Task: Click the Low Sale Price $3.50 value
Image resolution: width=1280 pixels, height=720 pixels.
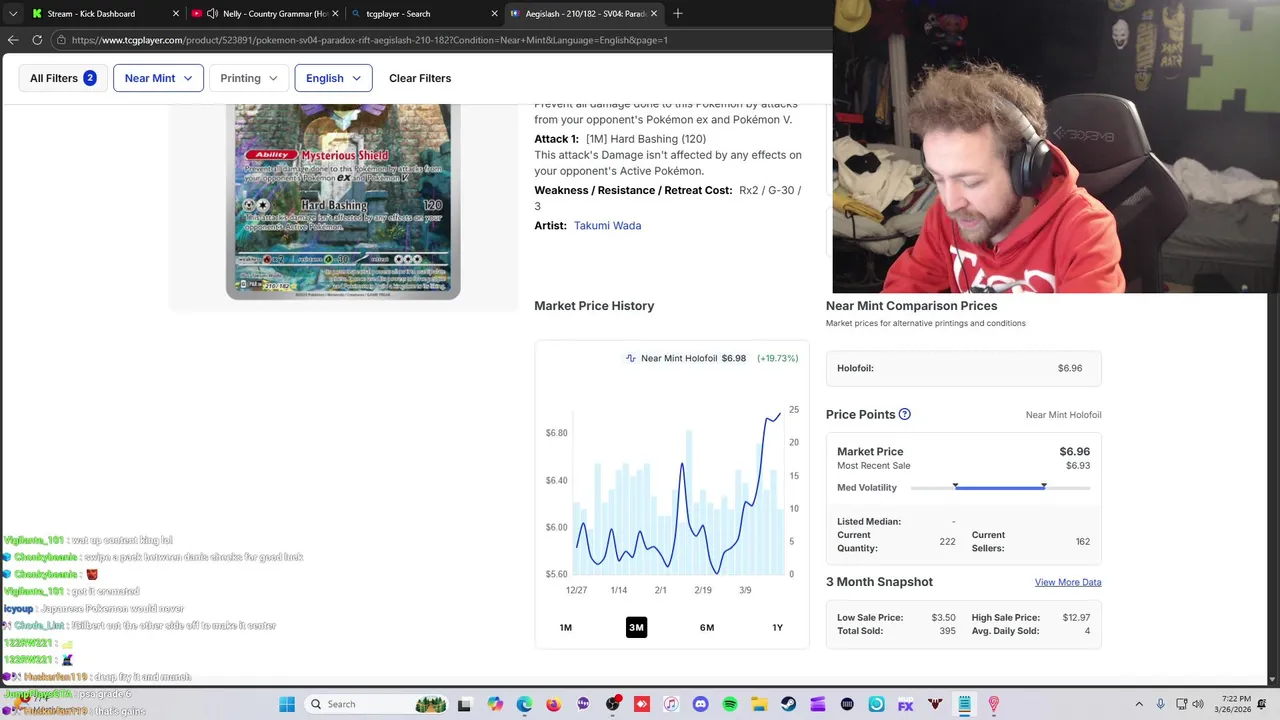Action: 943,618
